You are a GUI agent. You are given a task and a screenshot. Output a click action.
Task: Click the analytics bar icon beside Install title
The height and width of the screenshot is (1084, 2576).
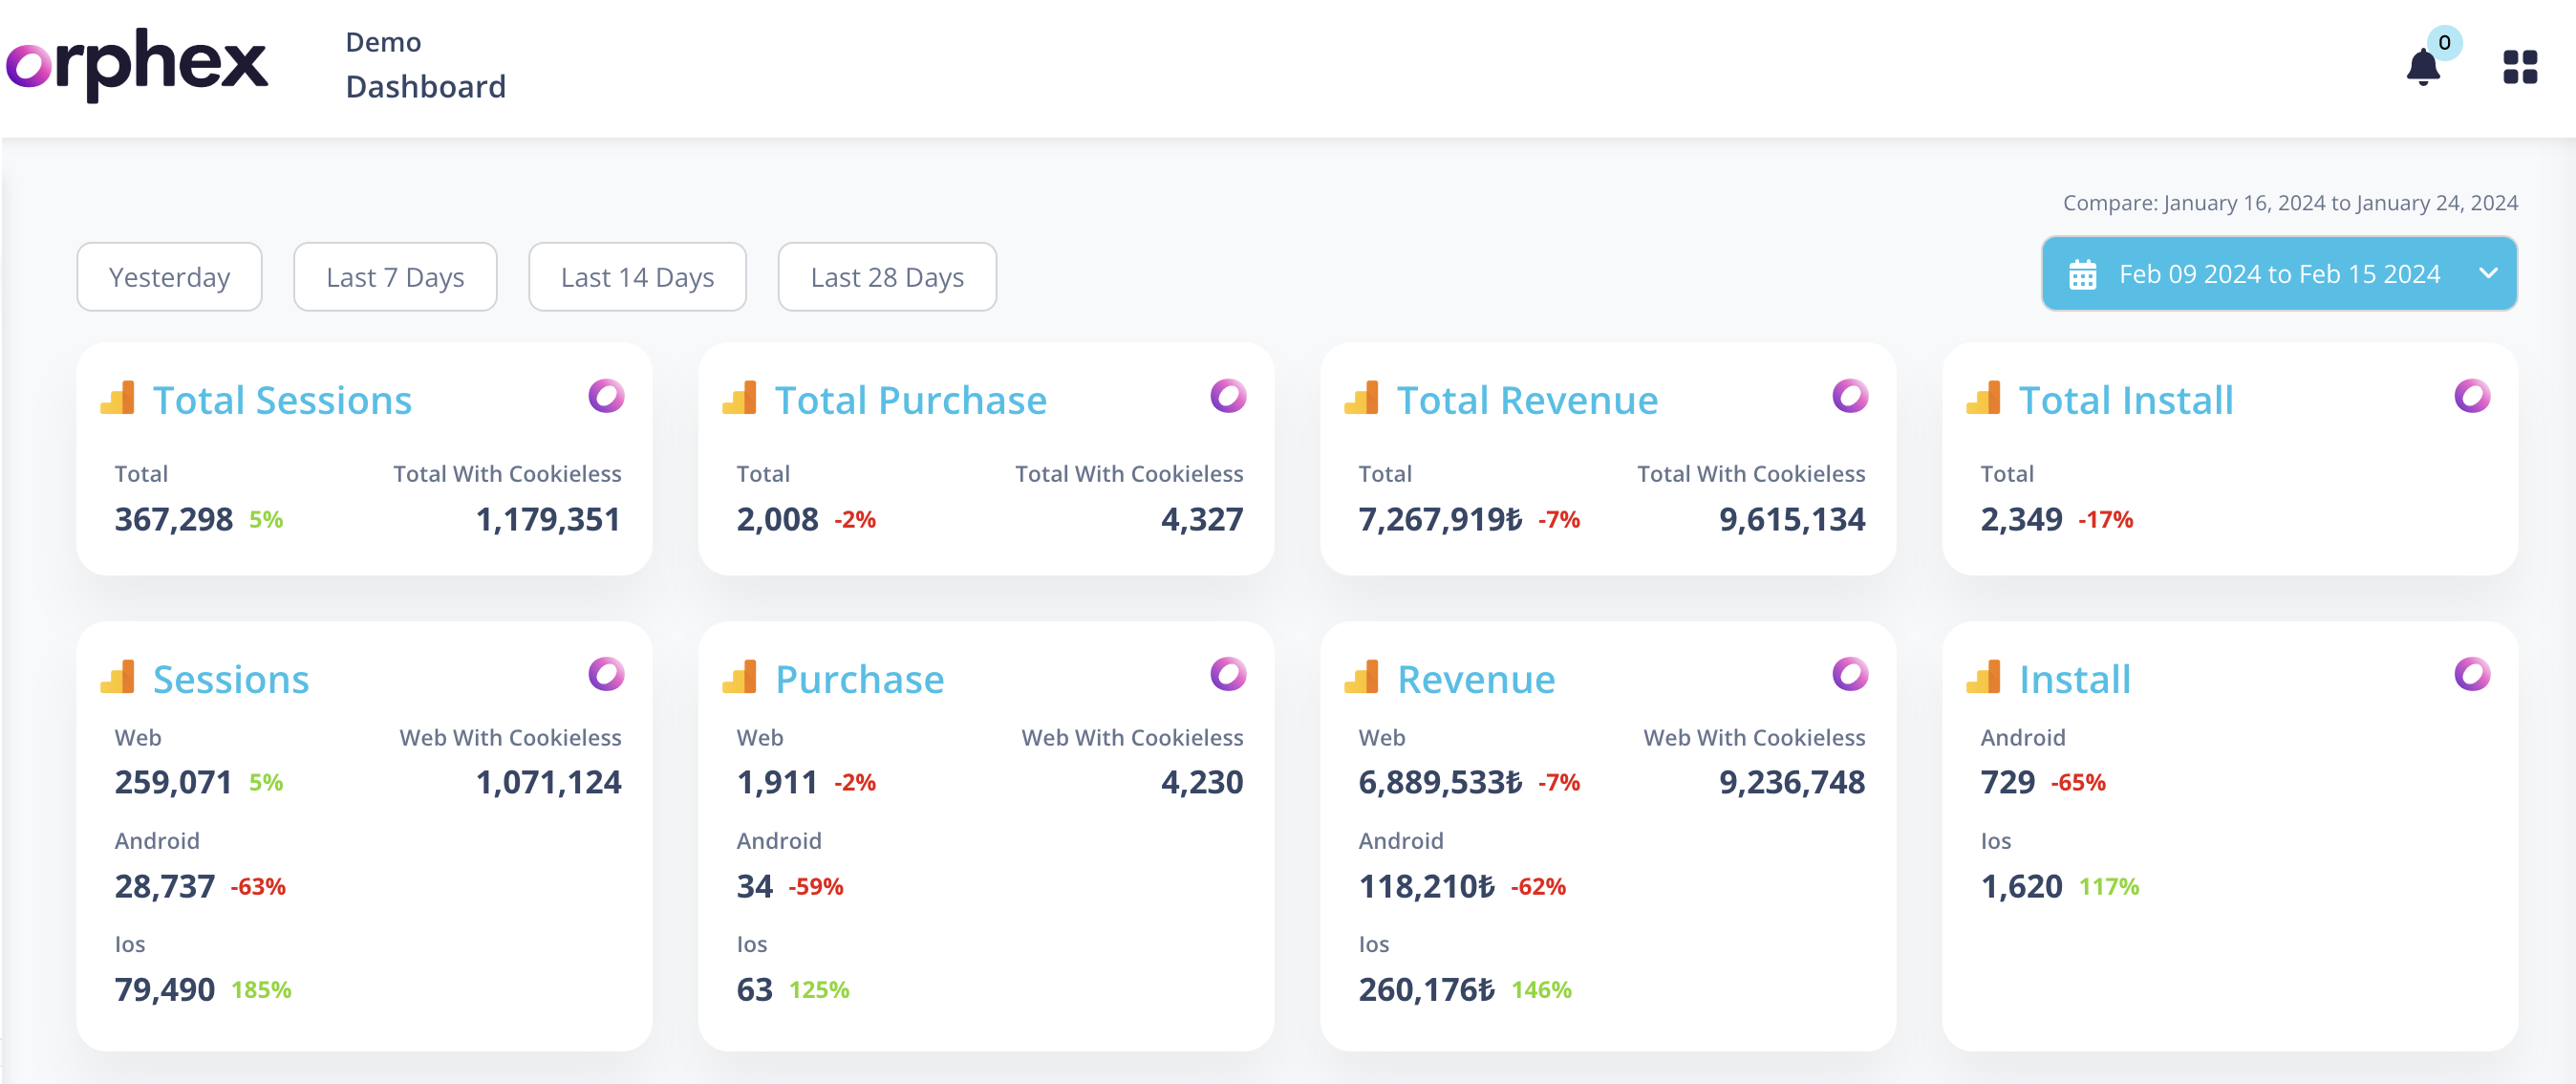[x=1983, y=677]
